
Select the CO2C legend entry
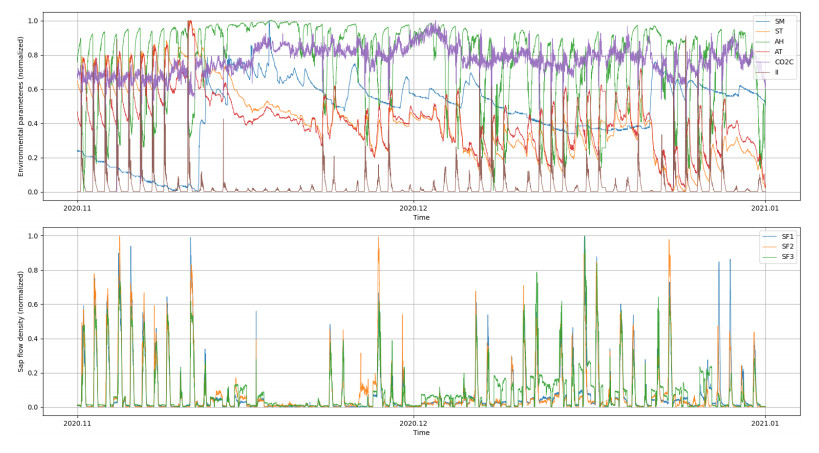pos(783,61)
